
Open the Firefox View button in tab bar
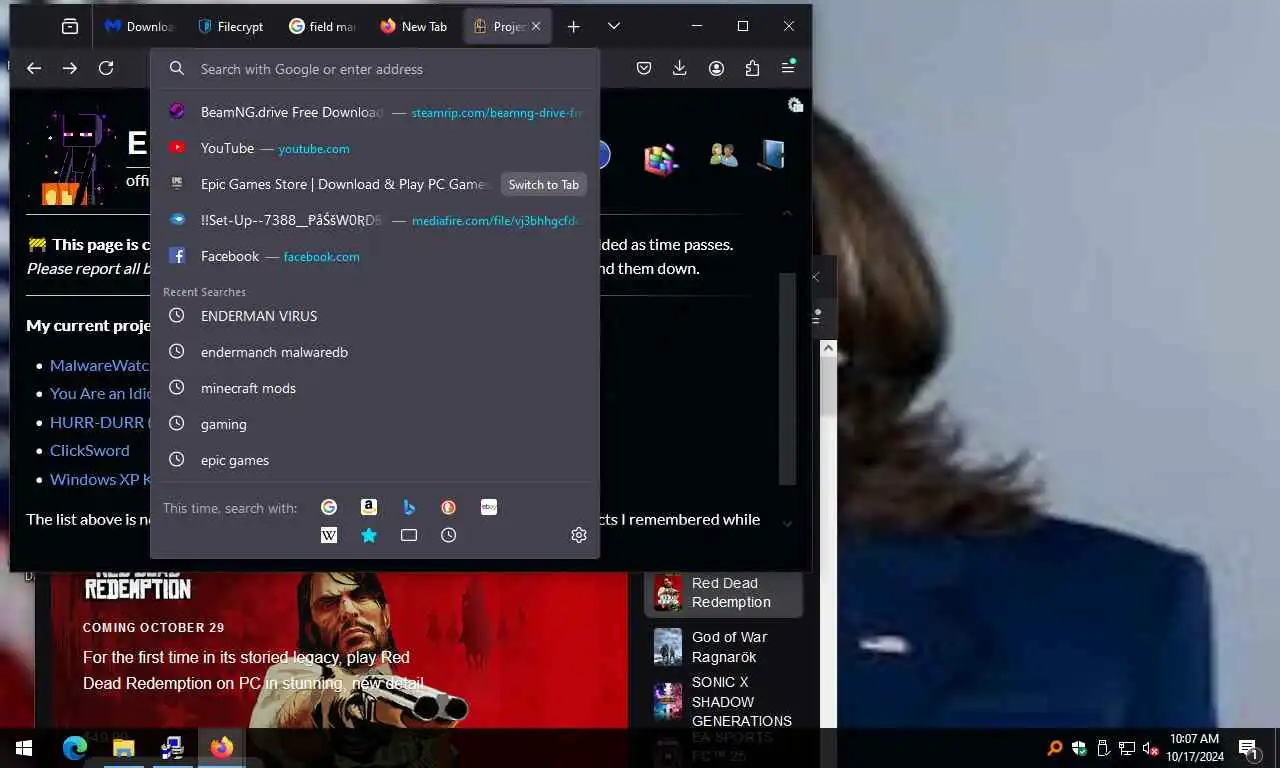tap(70, 27)
